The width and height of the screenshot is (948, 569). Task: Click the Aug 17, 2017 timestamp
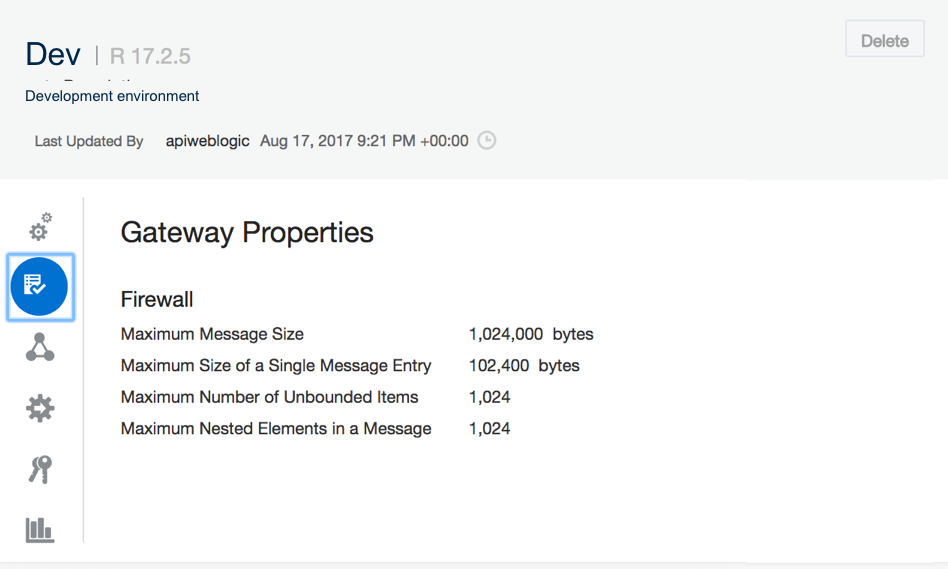pos(364,141)
